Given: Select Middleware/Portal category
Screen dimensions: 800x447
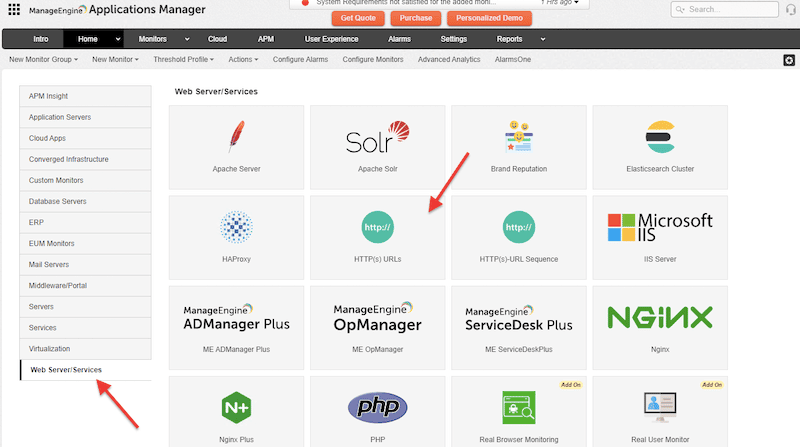Looking at the screenshot, I should tap(85, 286).
